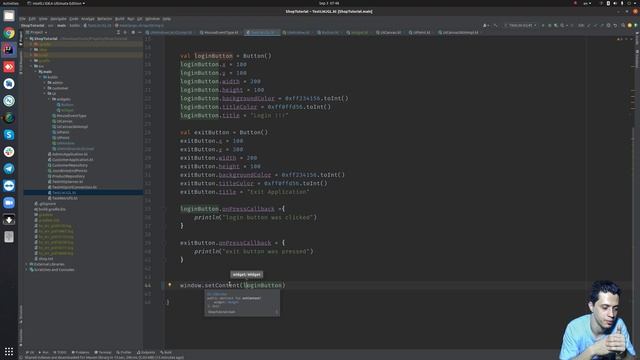Click loginButton argument in window.setContent call
Image resolution: width=640 pixels, height=360 pixels.
click(263, 285)
